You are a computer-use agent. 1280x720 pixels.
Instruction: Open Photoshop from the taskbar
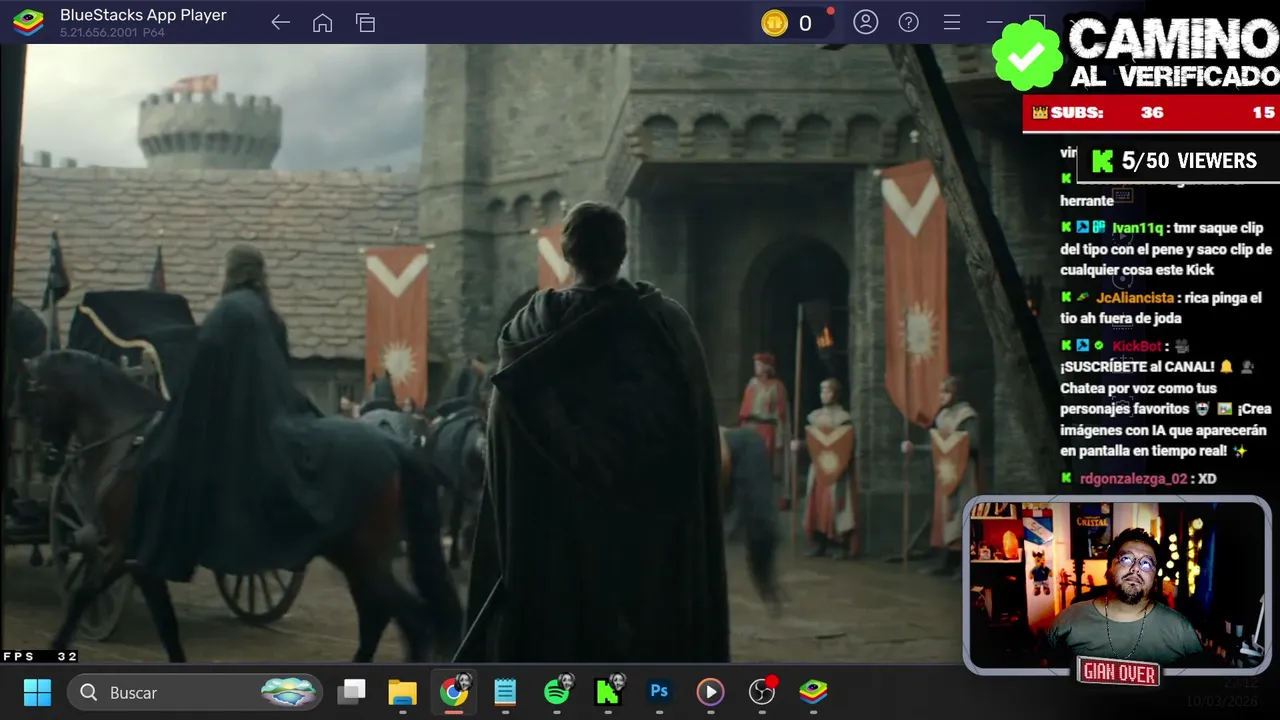tap(659, 692)
